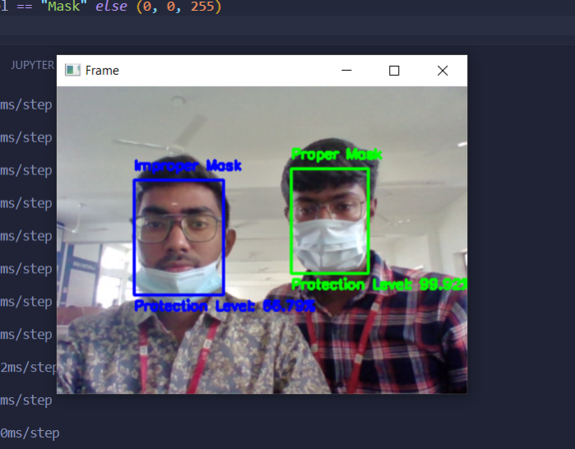Minimize the Frame window
This screenshot has width=575, height=449.
click(346, 70)
